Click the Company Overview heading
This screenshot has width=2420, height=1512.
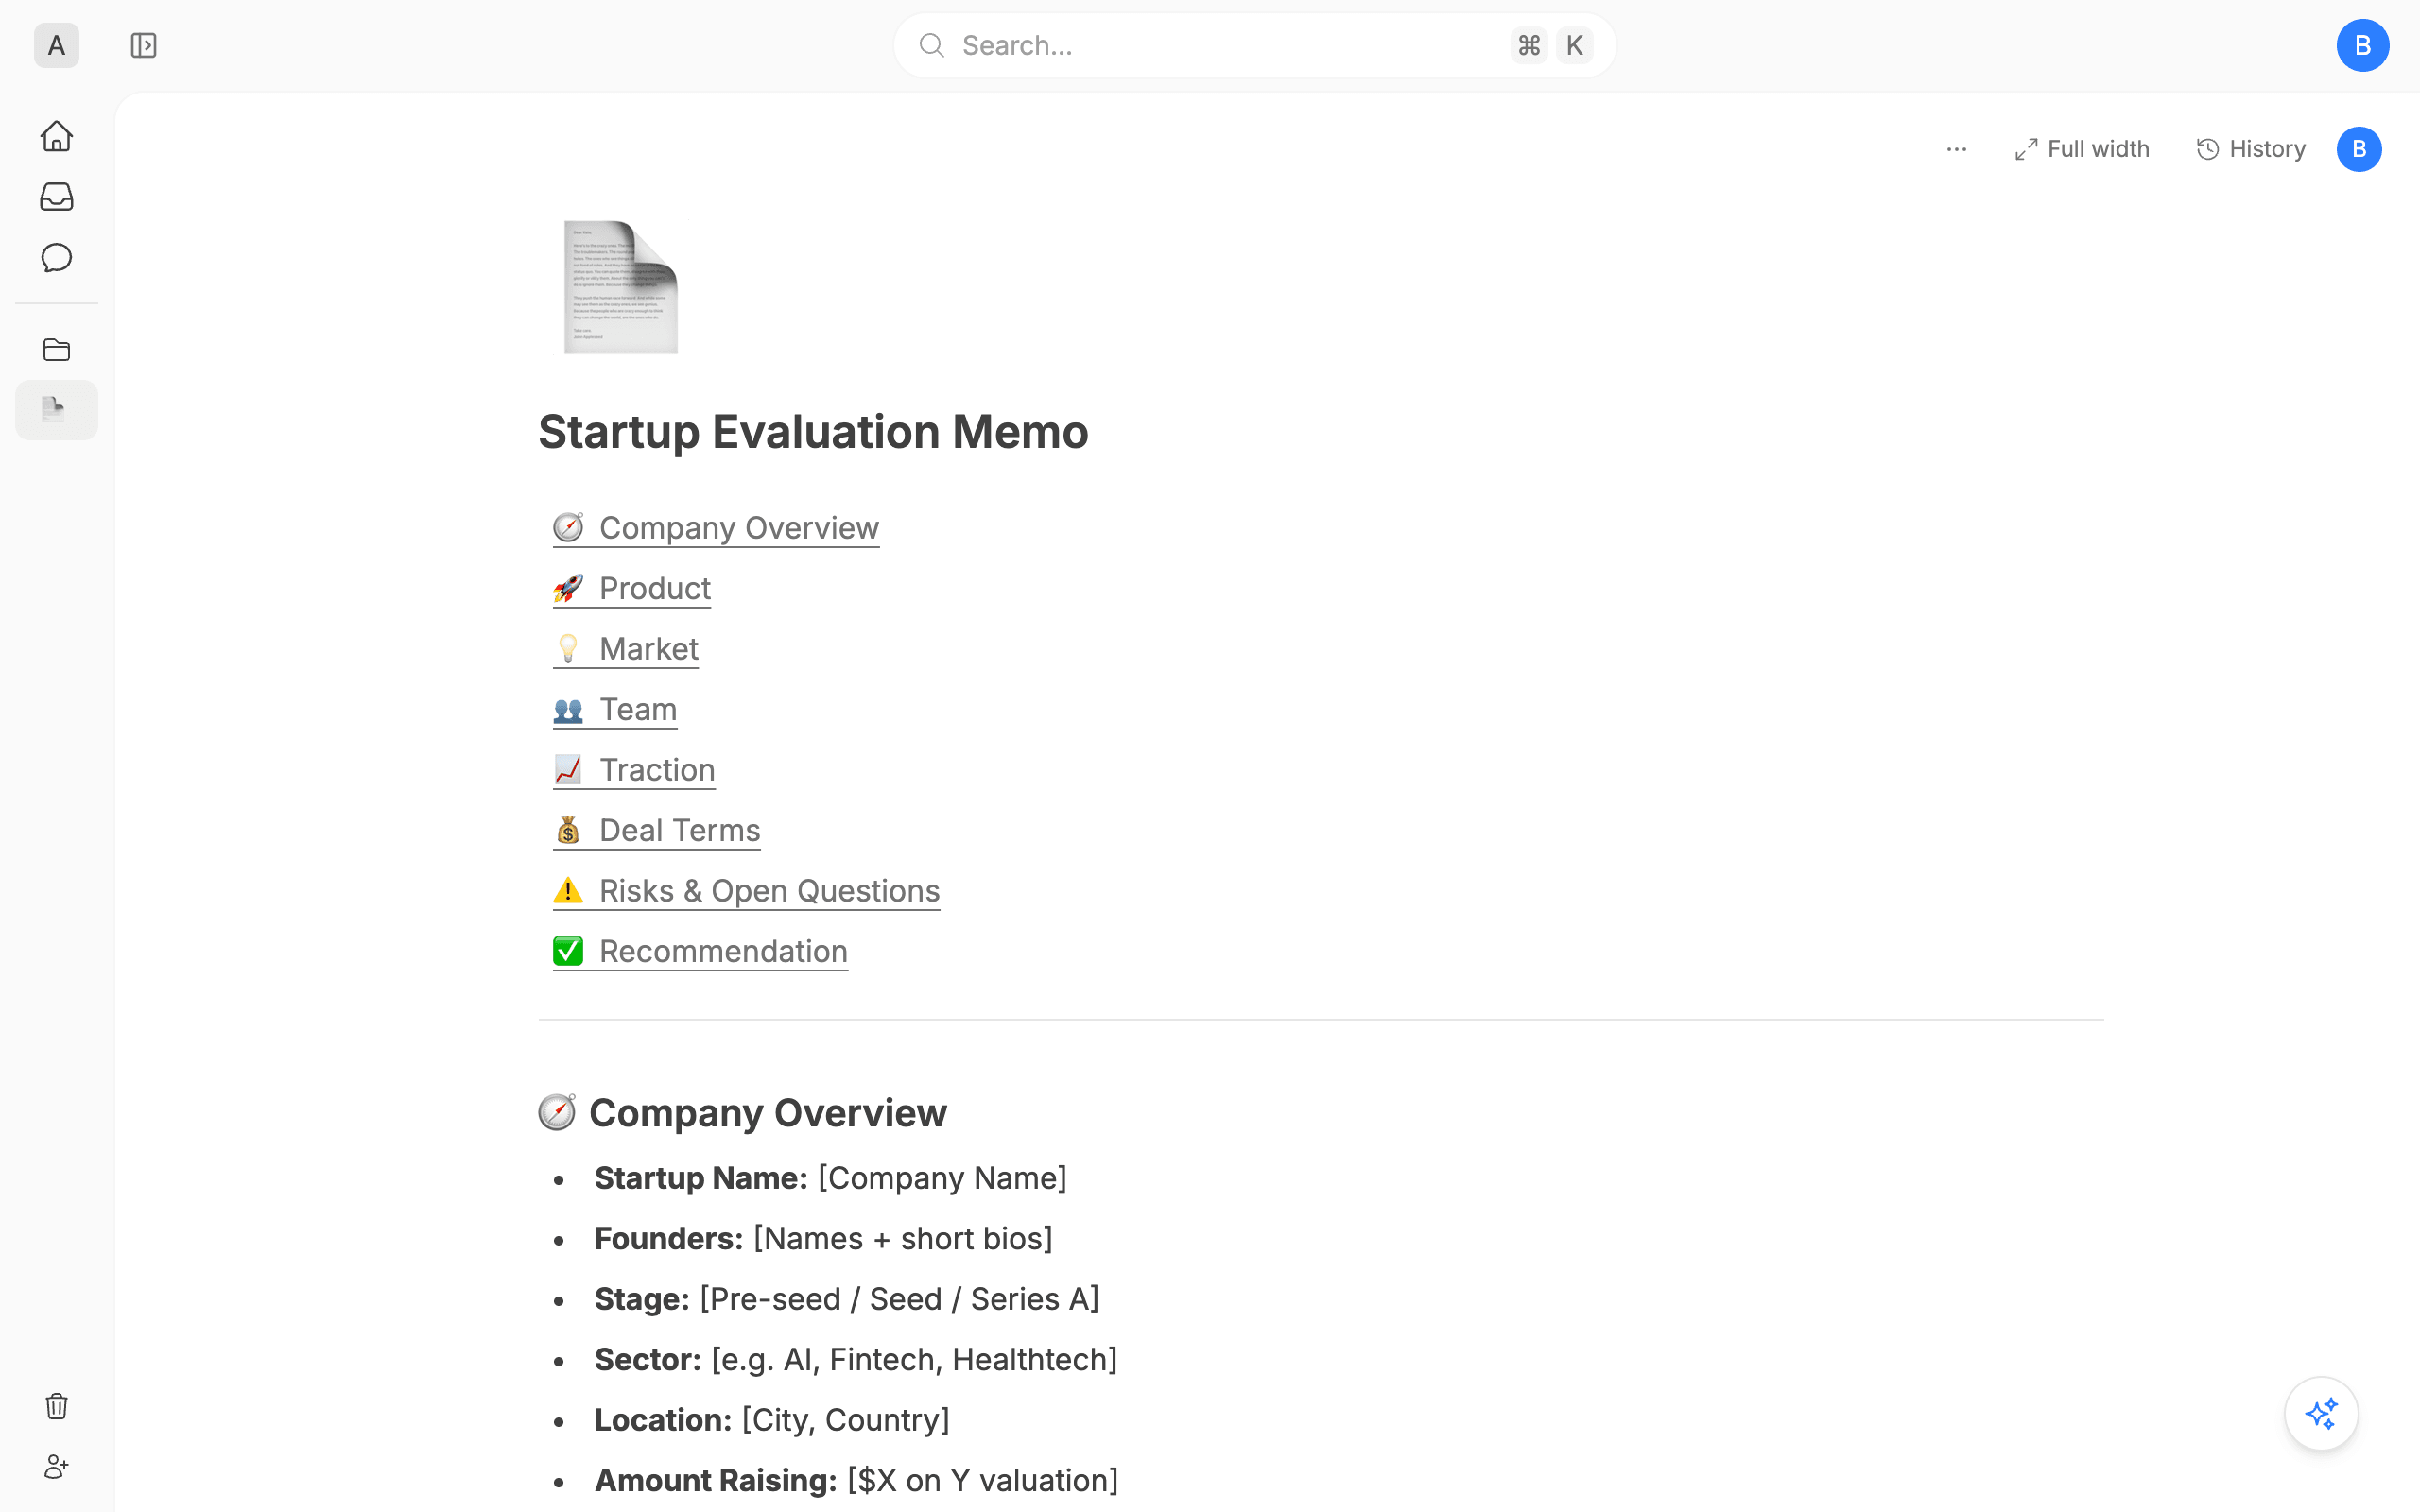[x=743, y=1113]
